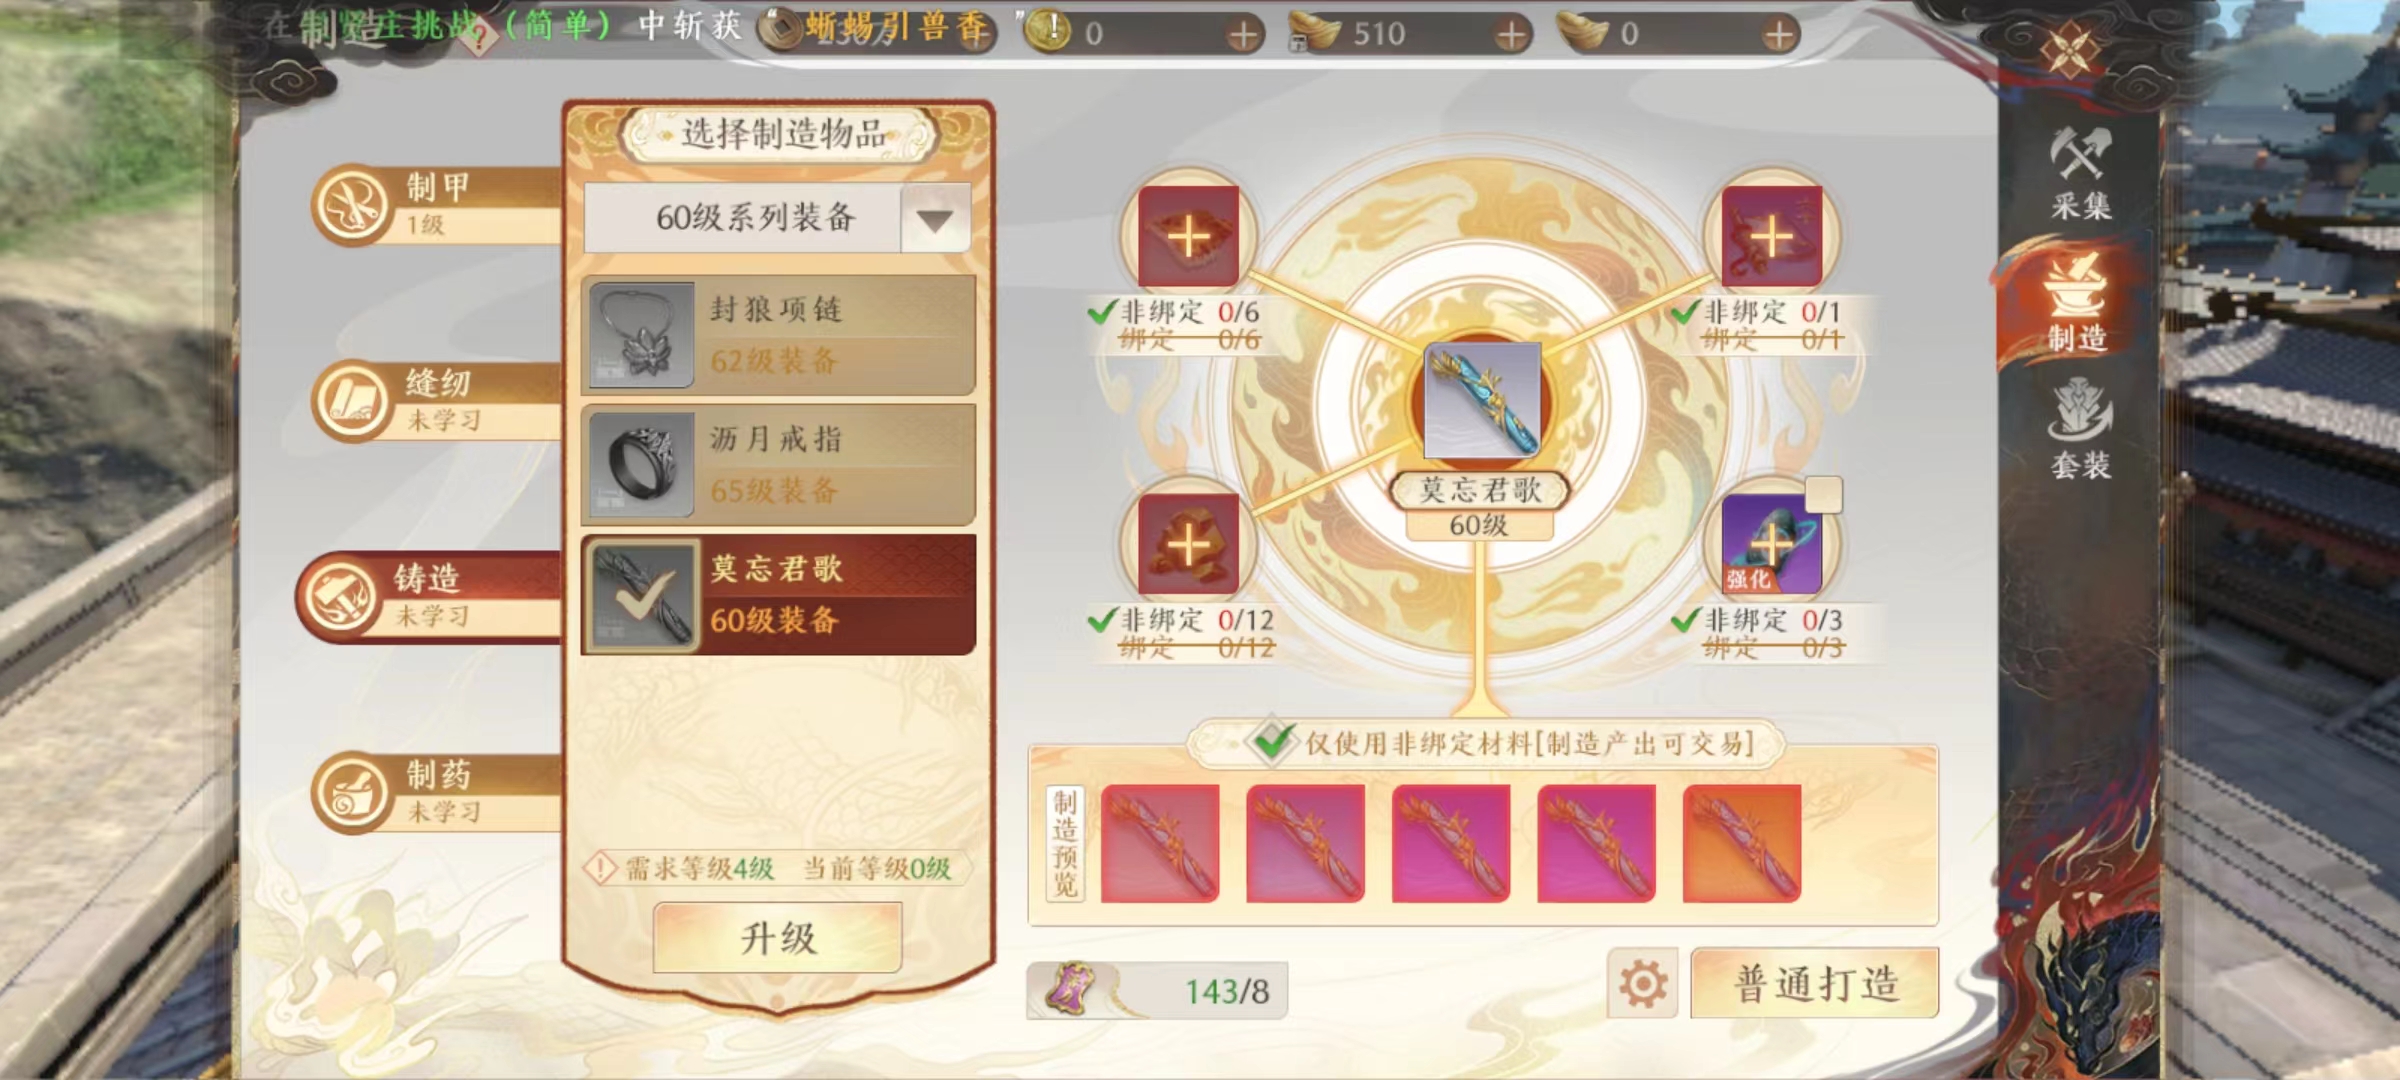Image resolution: width=2400 pixels, height=1080 pixels.
Task: Toggle 非绑定 check under 0/3 material
Action: click(x=1685, y=621)
